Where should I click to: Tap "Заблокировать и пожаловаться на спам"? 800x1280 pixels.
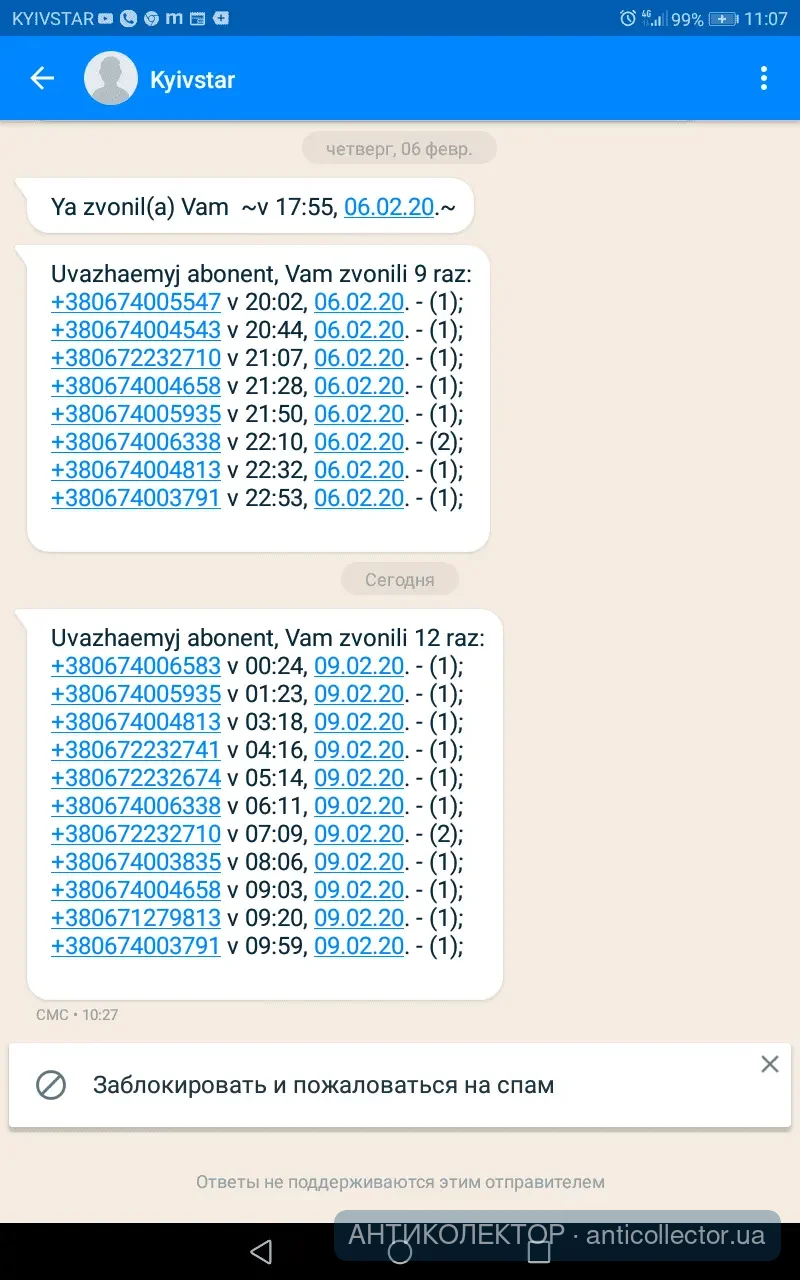click(x=323, y=1085)
